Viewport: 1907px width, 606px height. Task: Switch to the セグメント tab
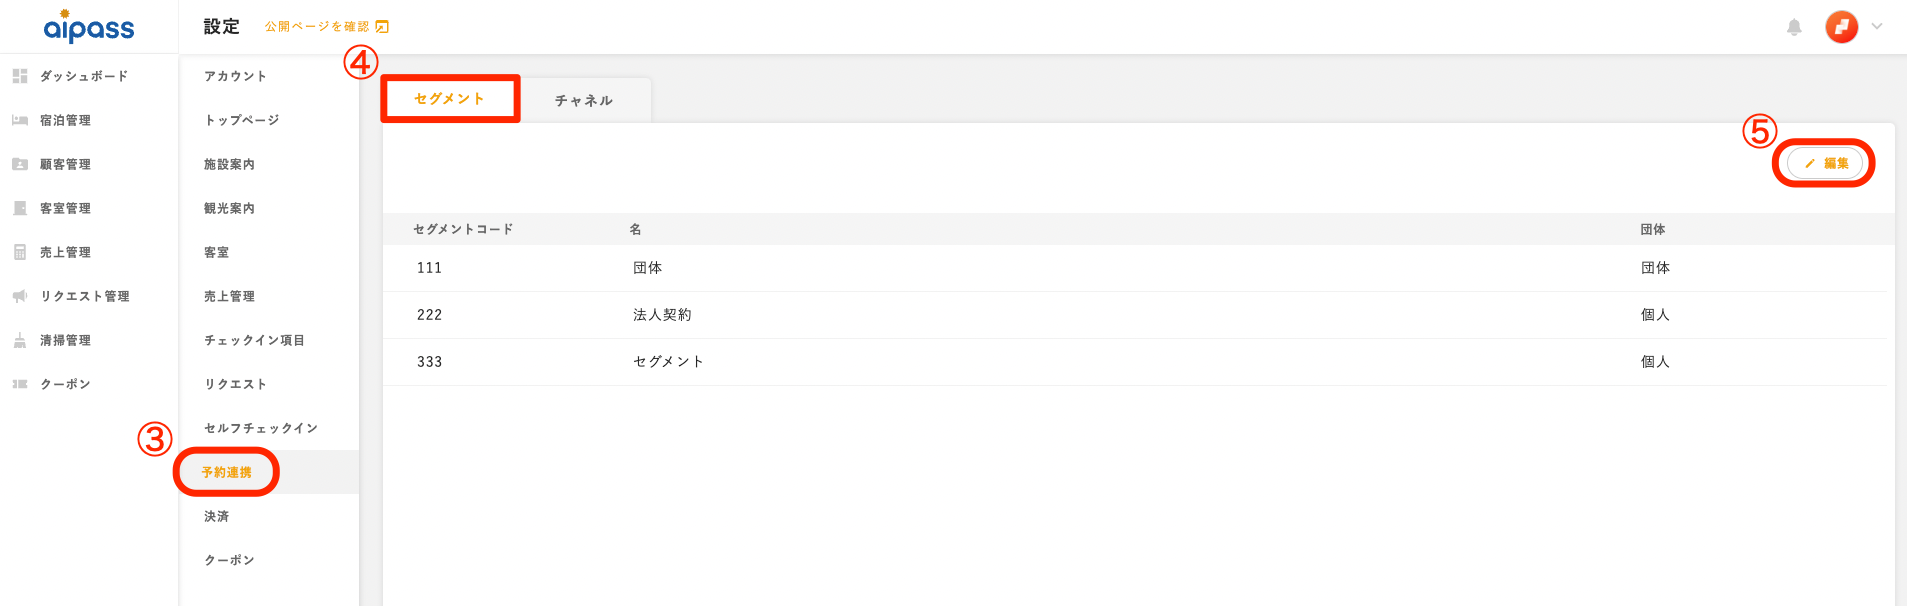click(x=449, y=99)
